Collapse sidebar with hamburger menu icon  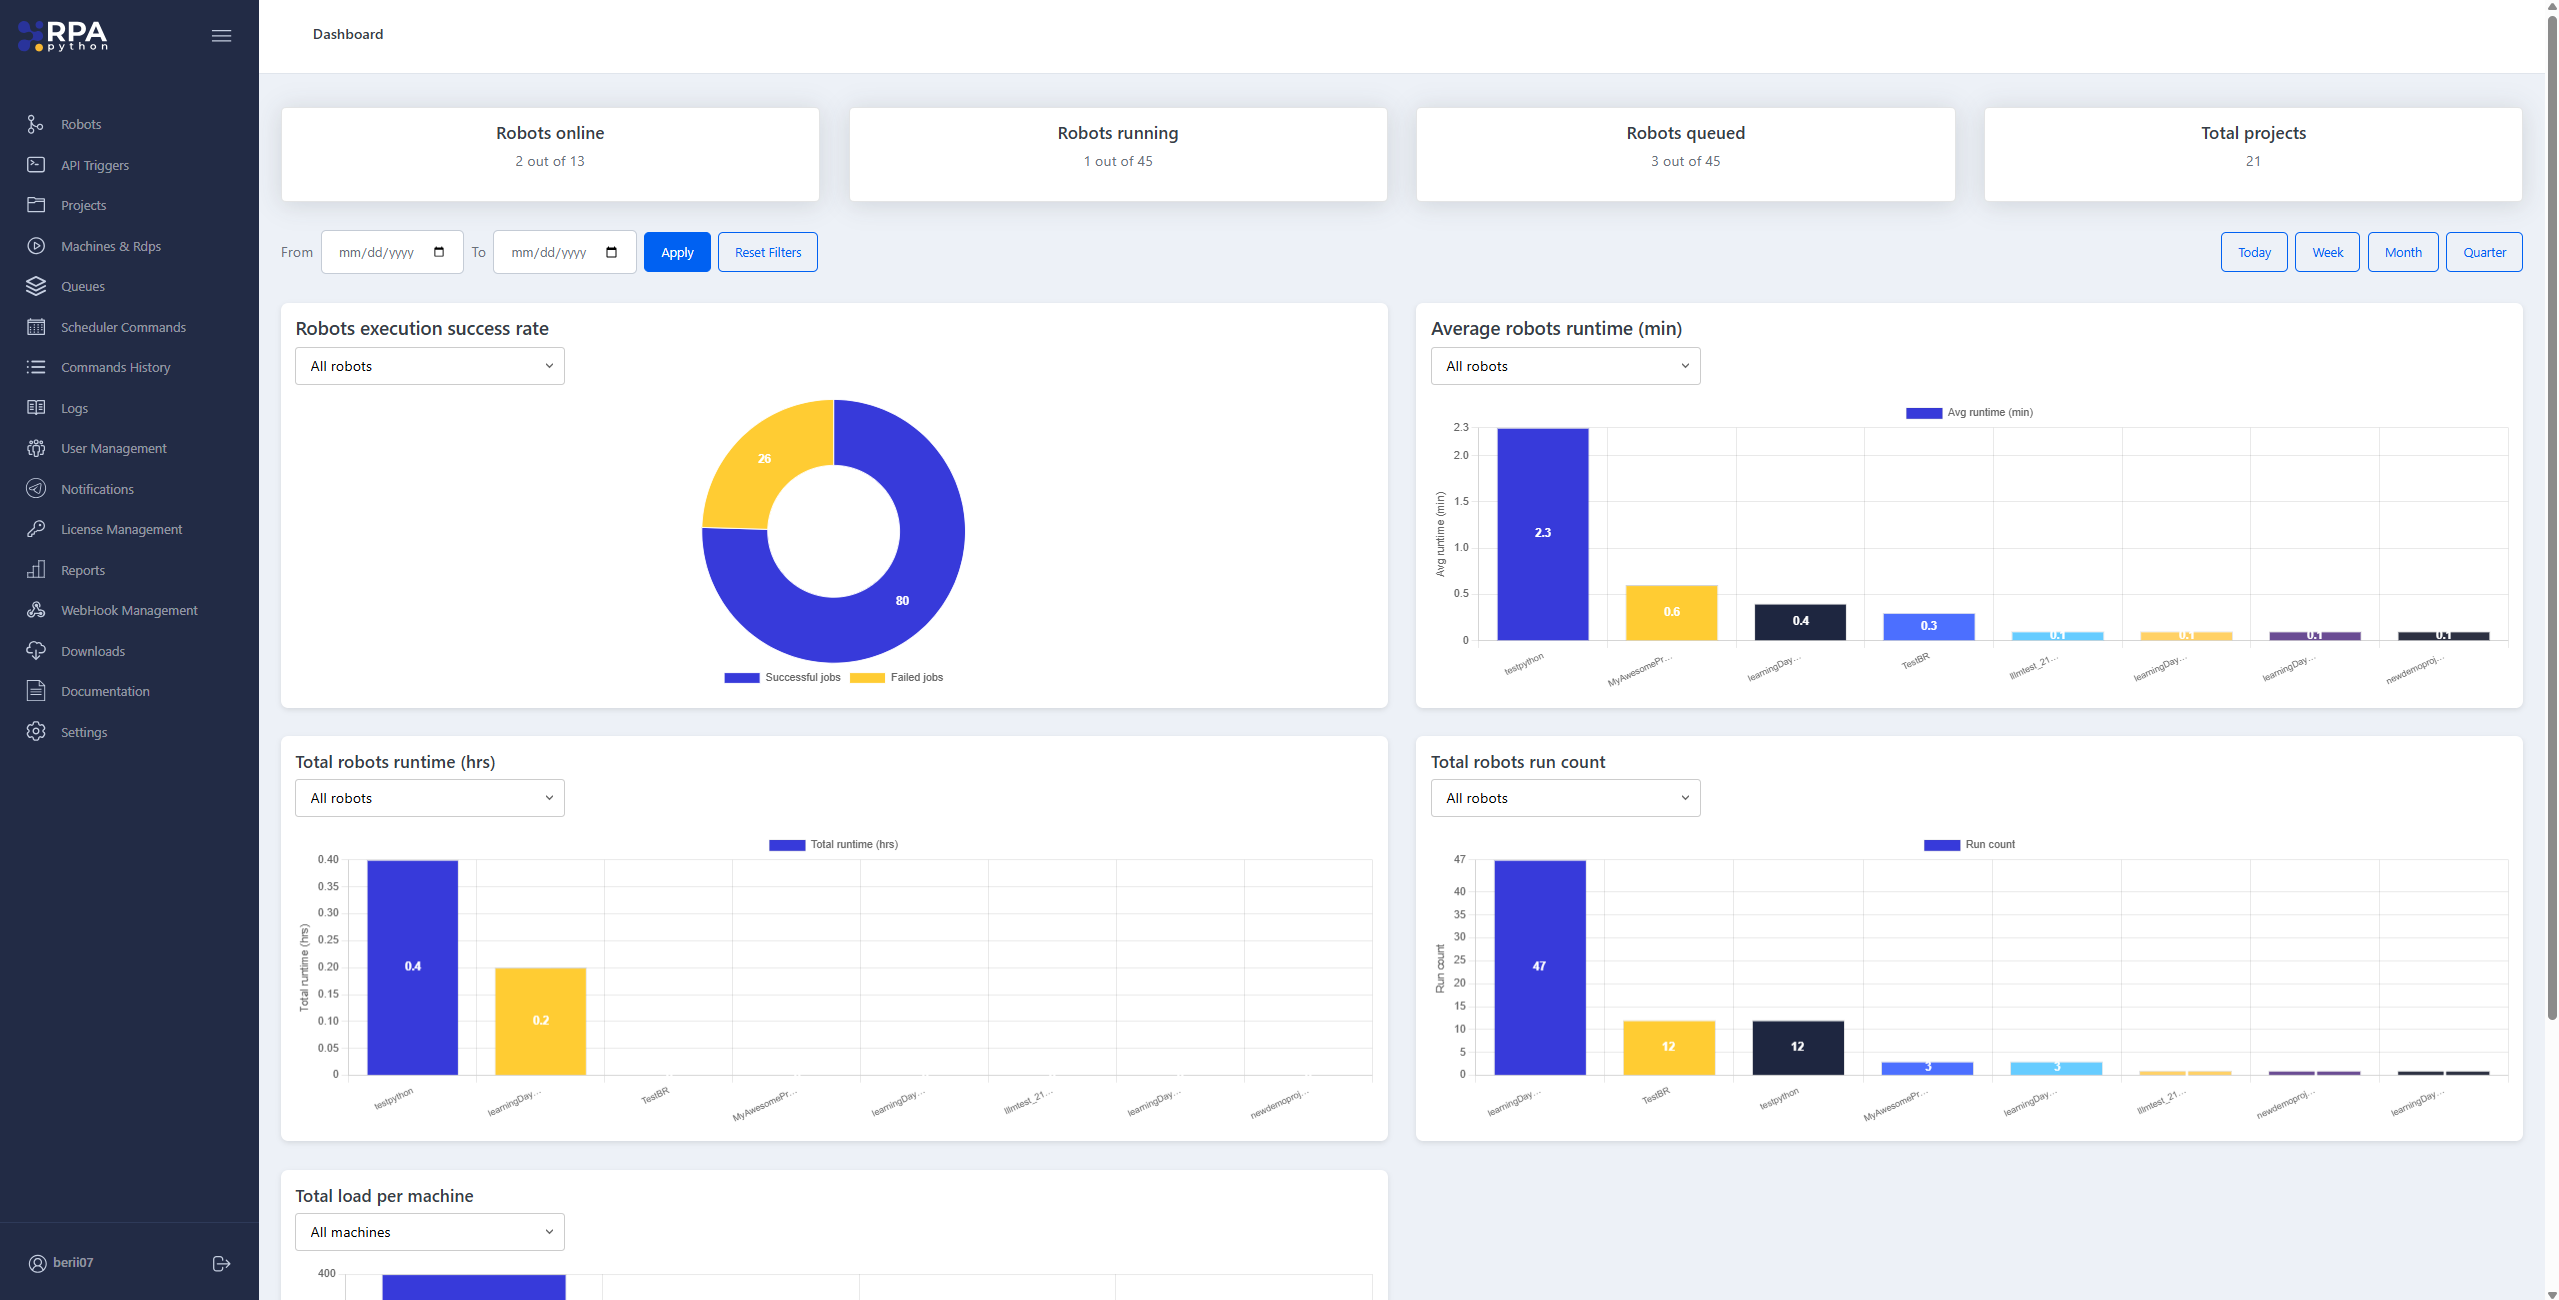coord(221,36)
